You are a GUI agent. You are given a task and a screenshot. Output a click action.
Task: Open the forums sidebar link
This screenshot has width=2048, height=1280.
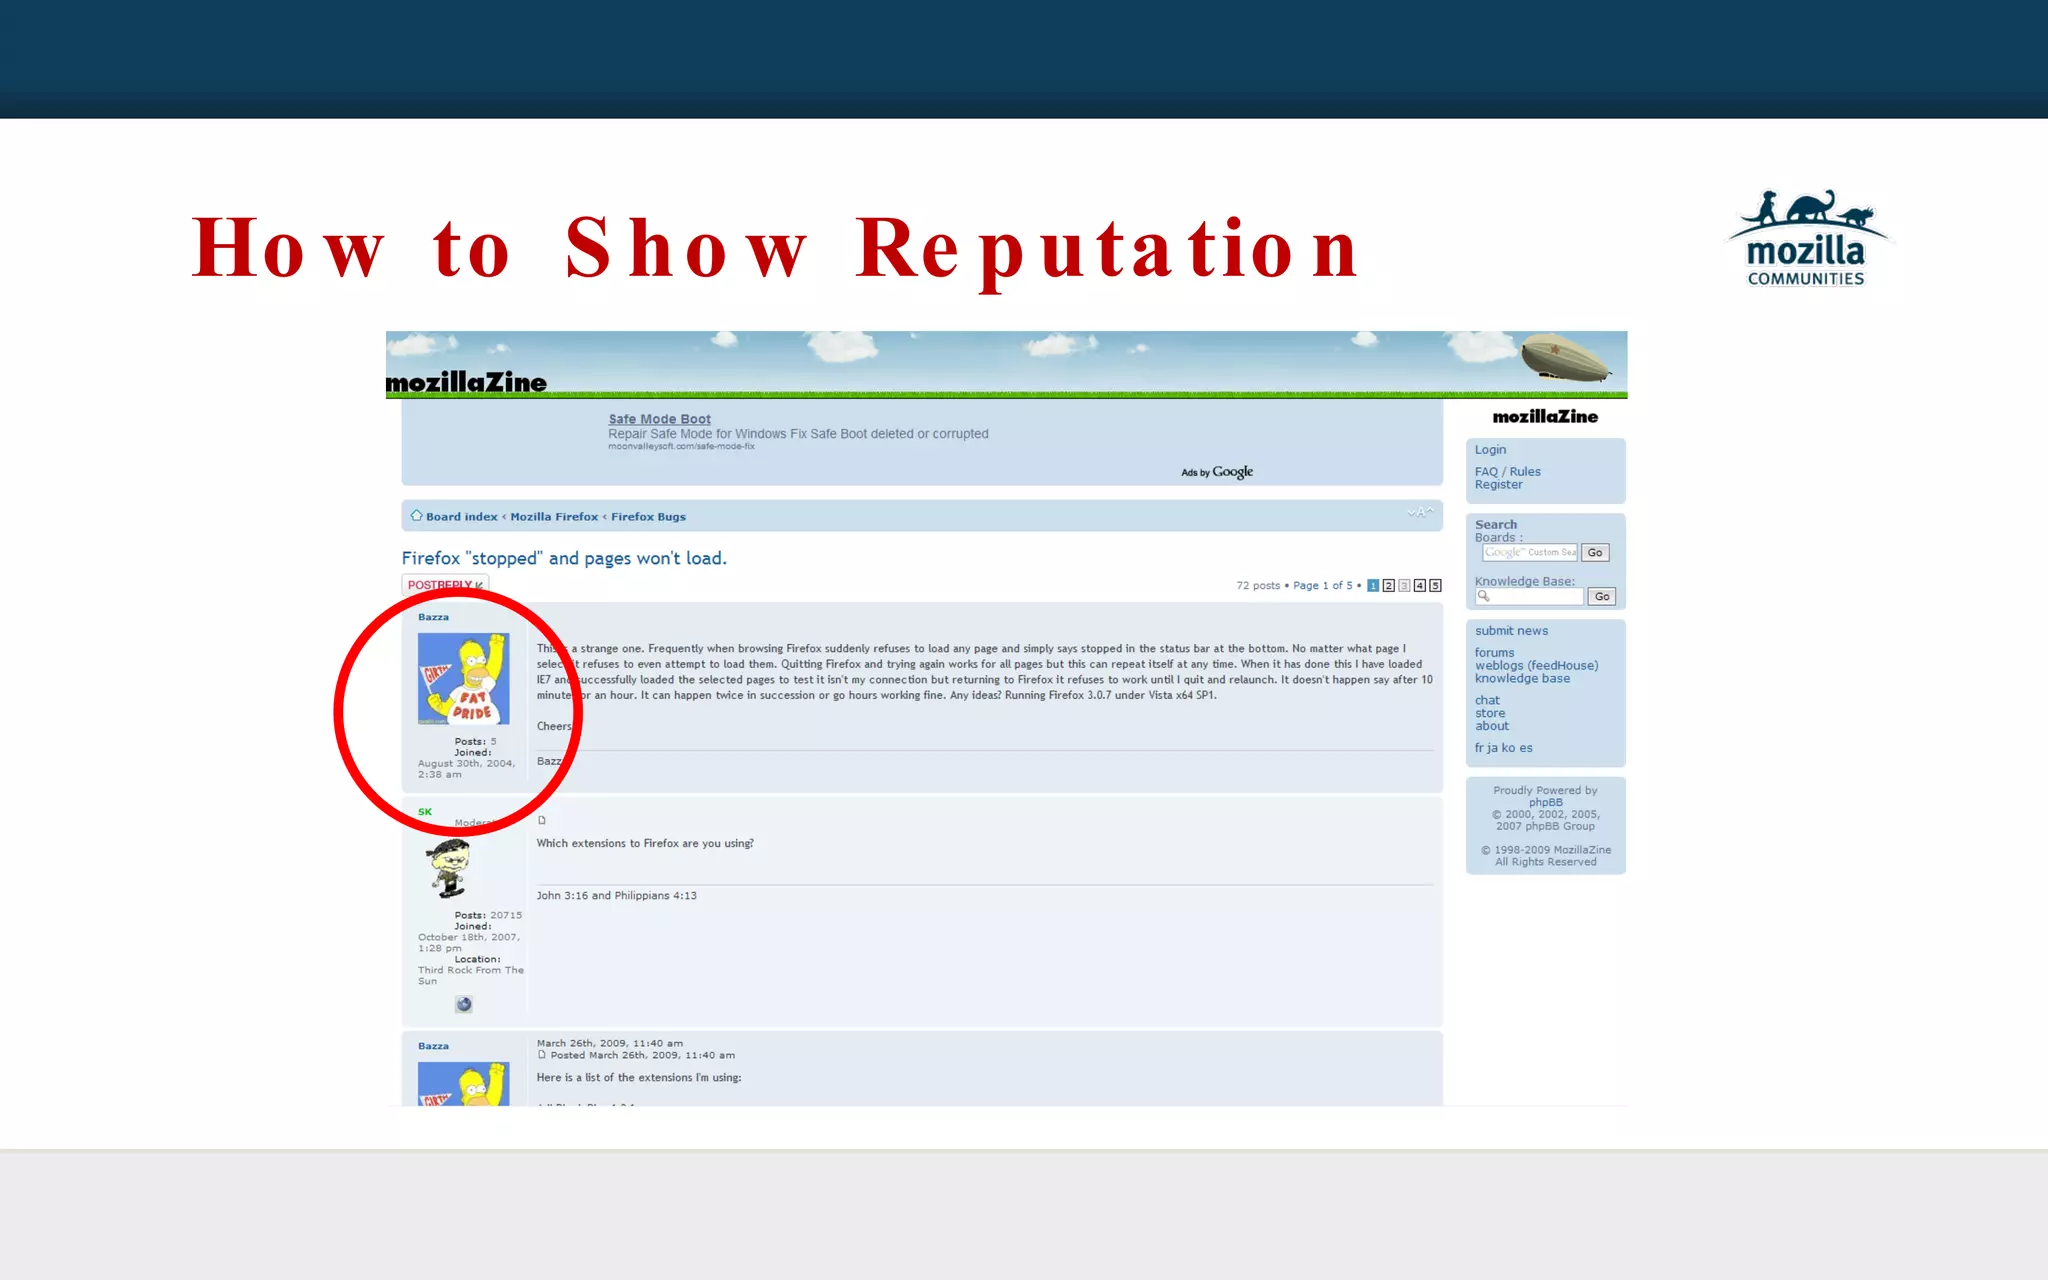click(1494, 653)
